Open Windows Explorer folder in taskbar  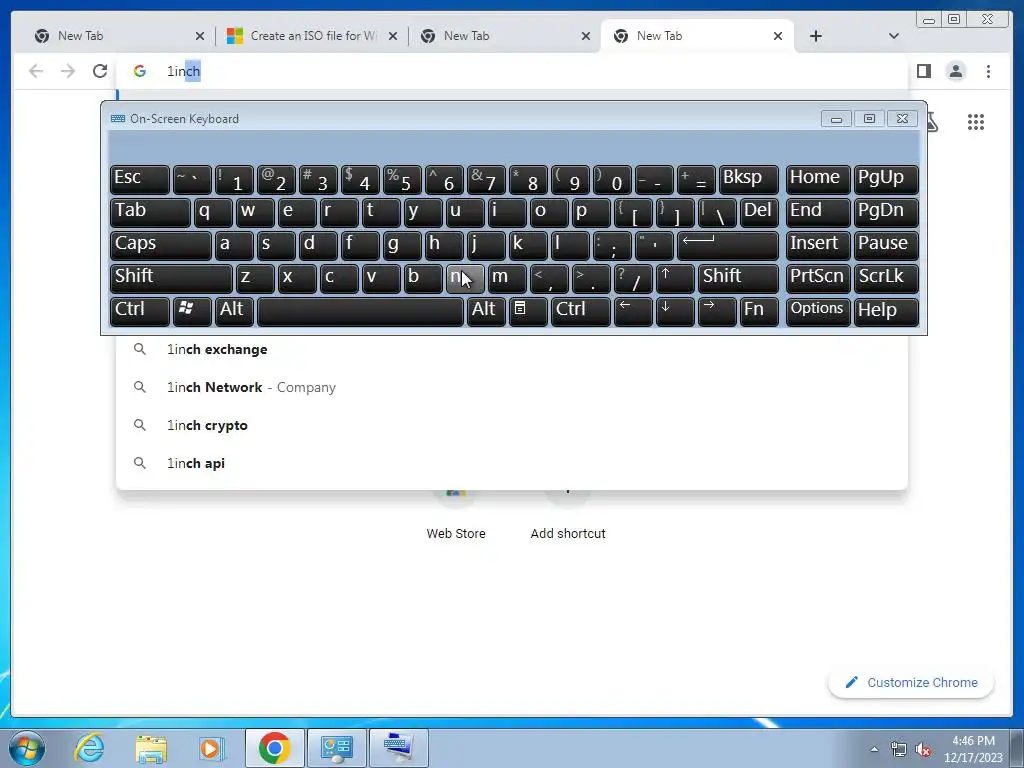151,748
